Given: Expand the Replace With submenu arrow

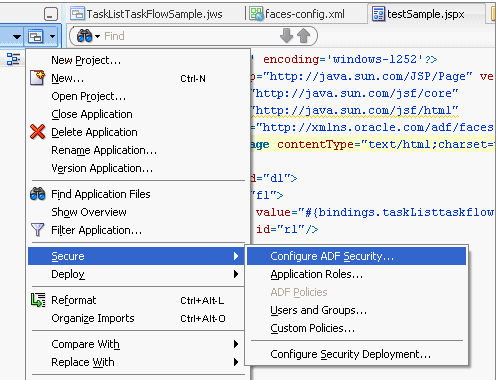Looking at the screenshot, I should click(236, 362).
